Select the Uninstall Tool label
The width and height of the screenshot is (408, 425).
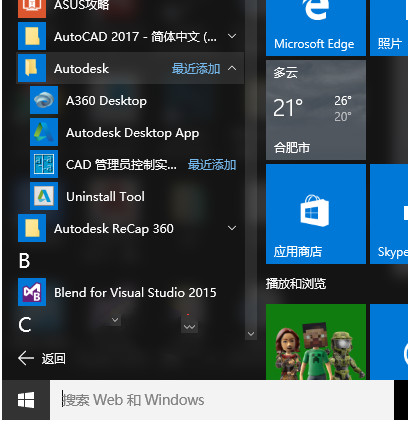coord(105,196)
